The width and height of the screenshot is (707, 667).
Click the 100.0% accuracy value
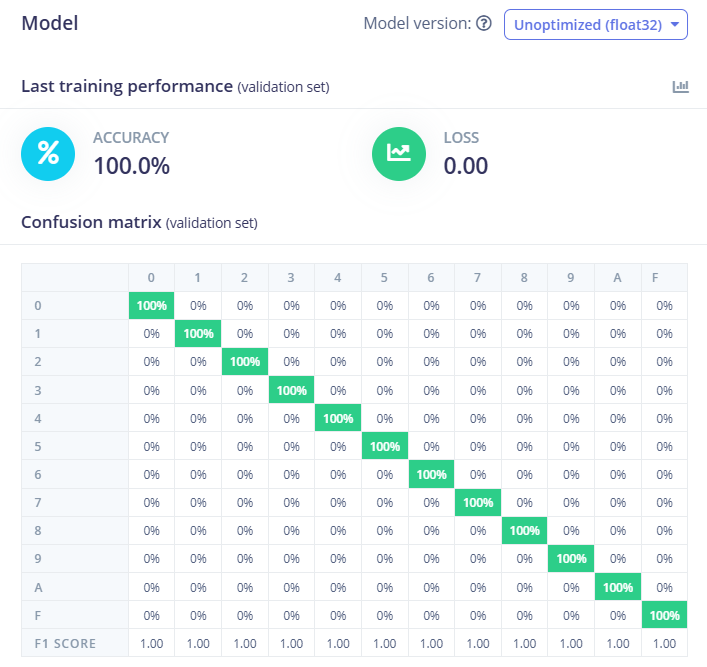[x=131, y=166]
